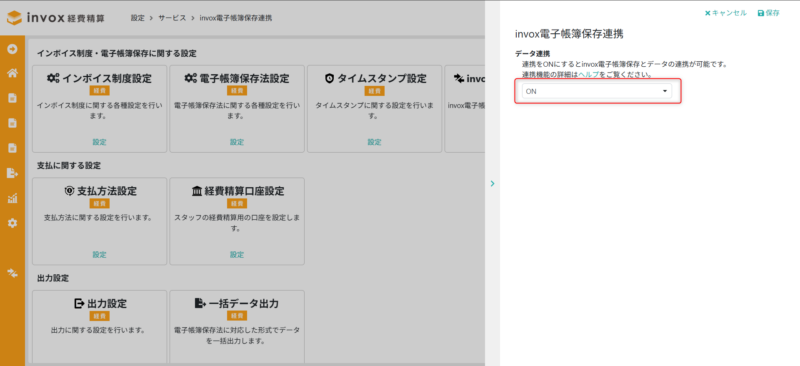This screenshot has height=366, width=800.
Task: Click the 経費 badge on タイムスタンプ設定 card
Action: 374,91
